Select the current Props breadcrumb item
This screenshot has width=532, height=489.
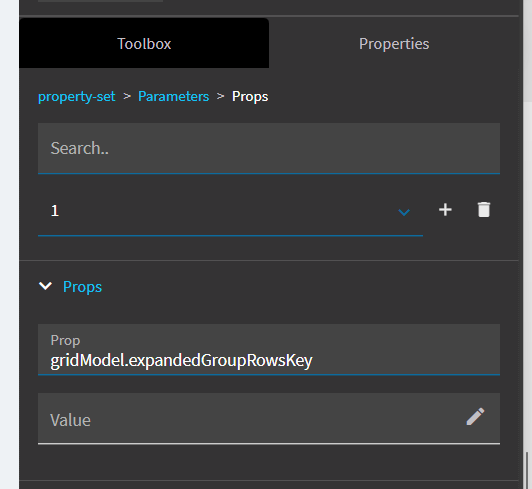[250, 96]
